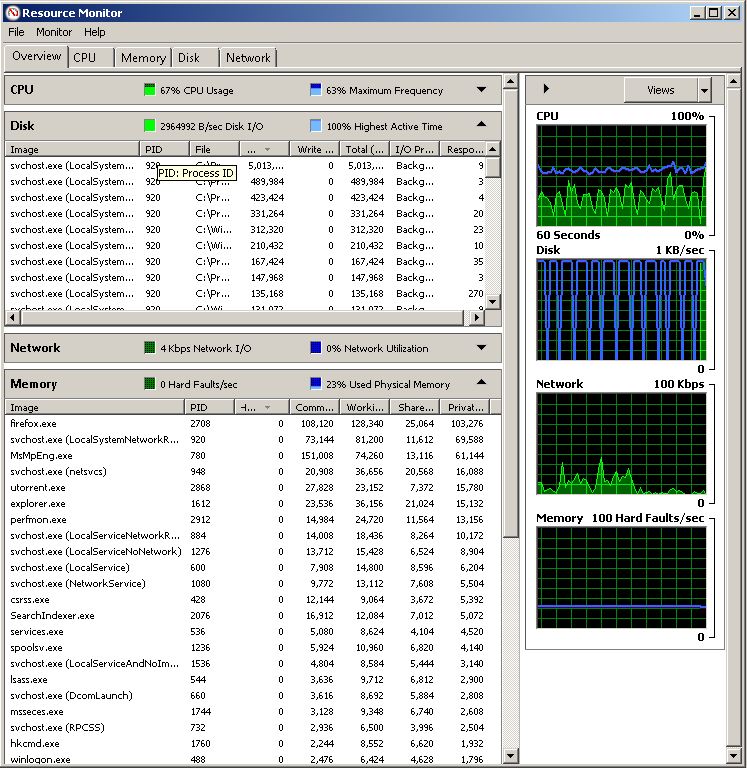The height and width of the screenshot is (768, 747).
Task: Switch to the Memory tab
Action: point(143,58)
